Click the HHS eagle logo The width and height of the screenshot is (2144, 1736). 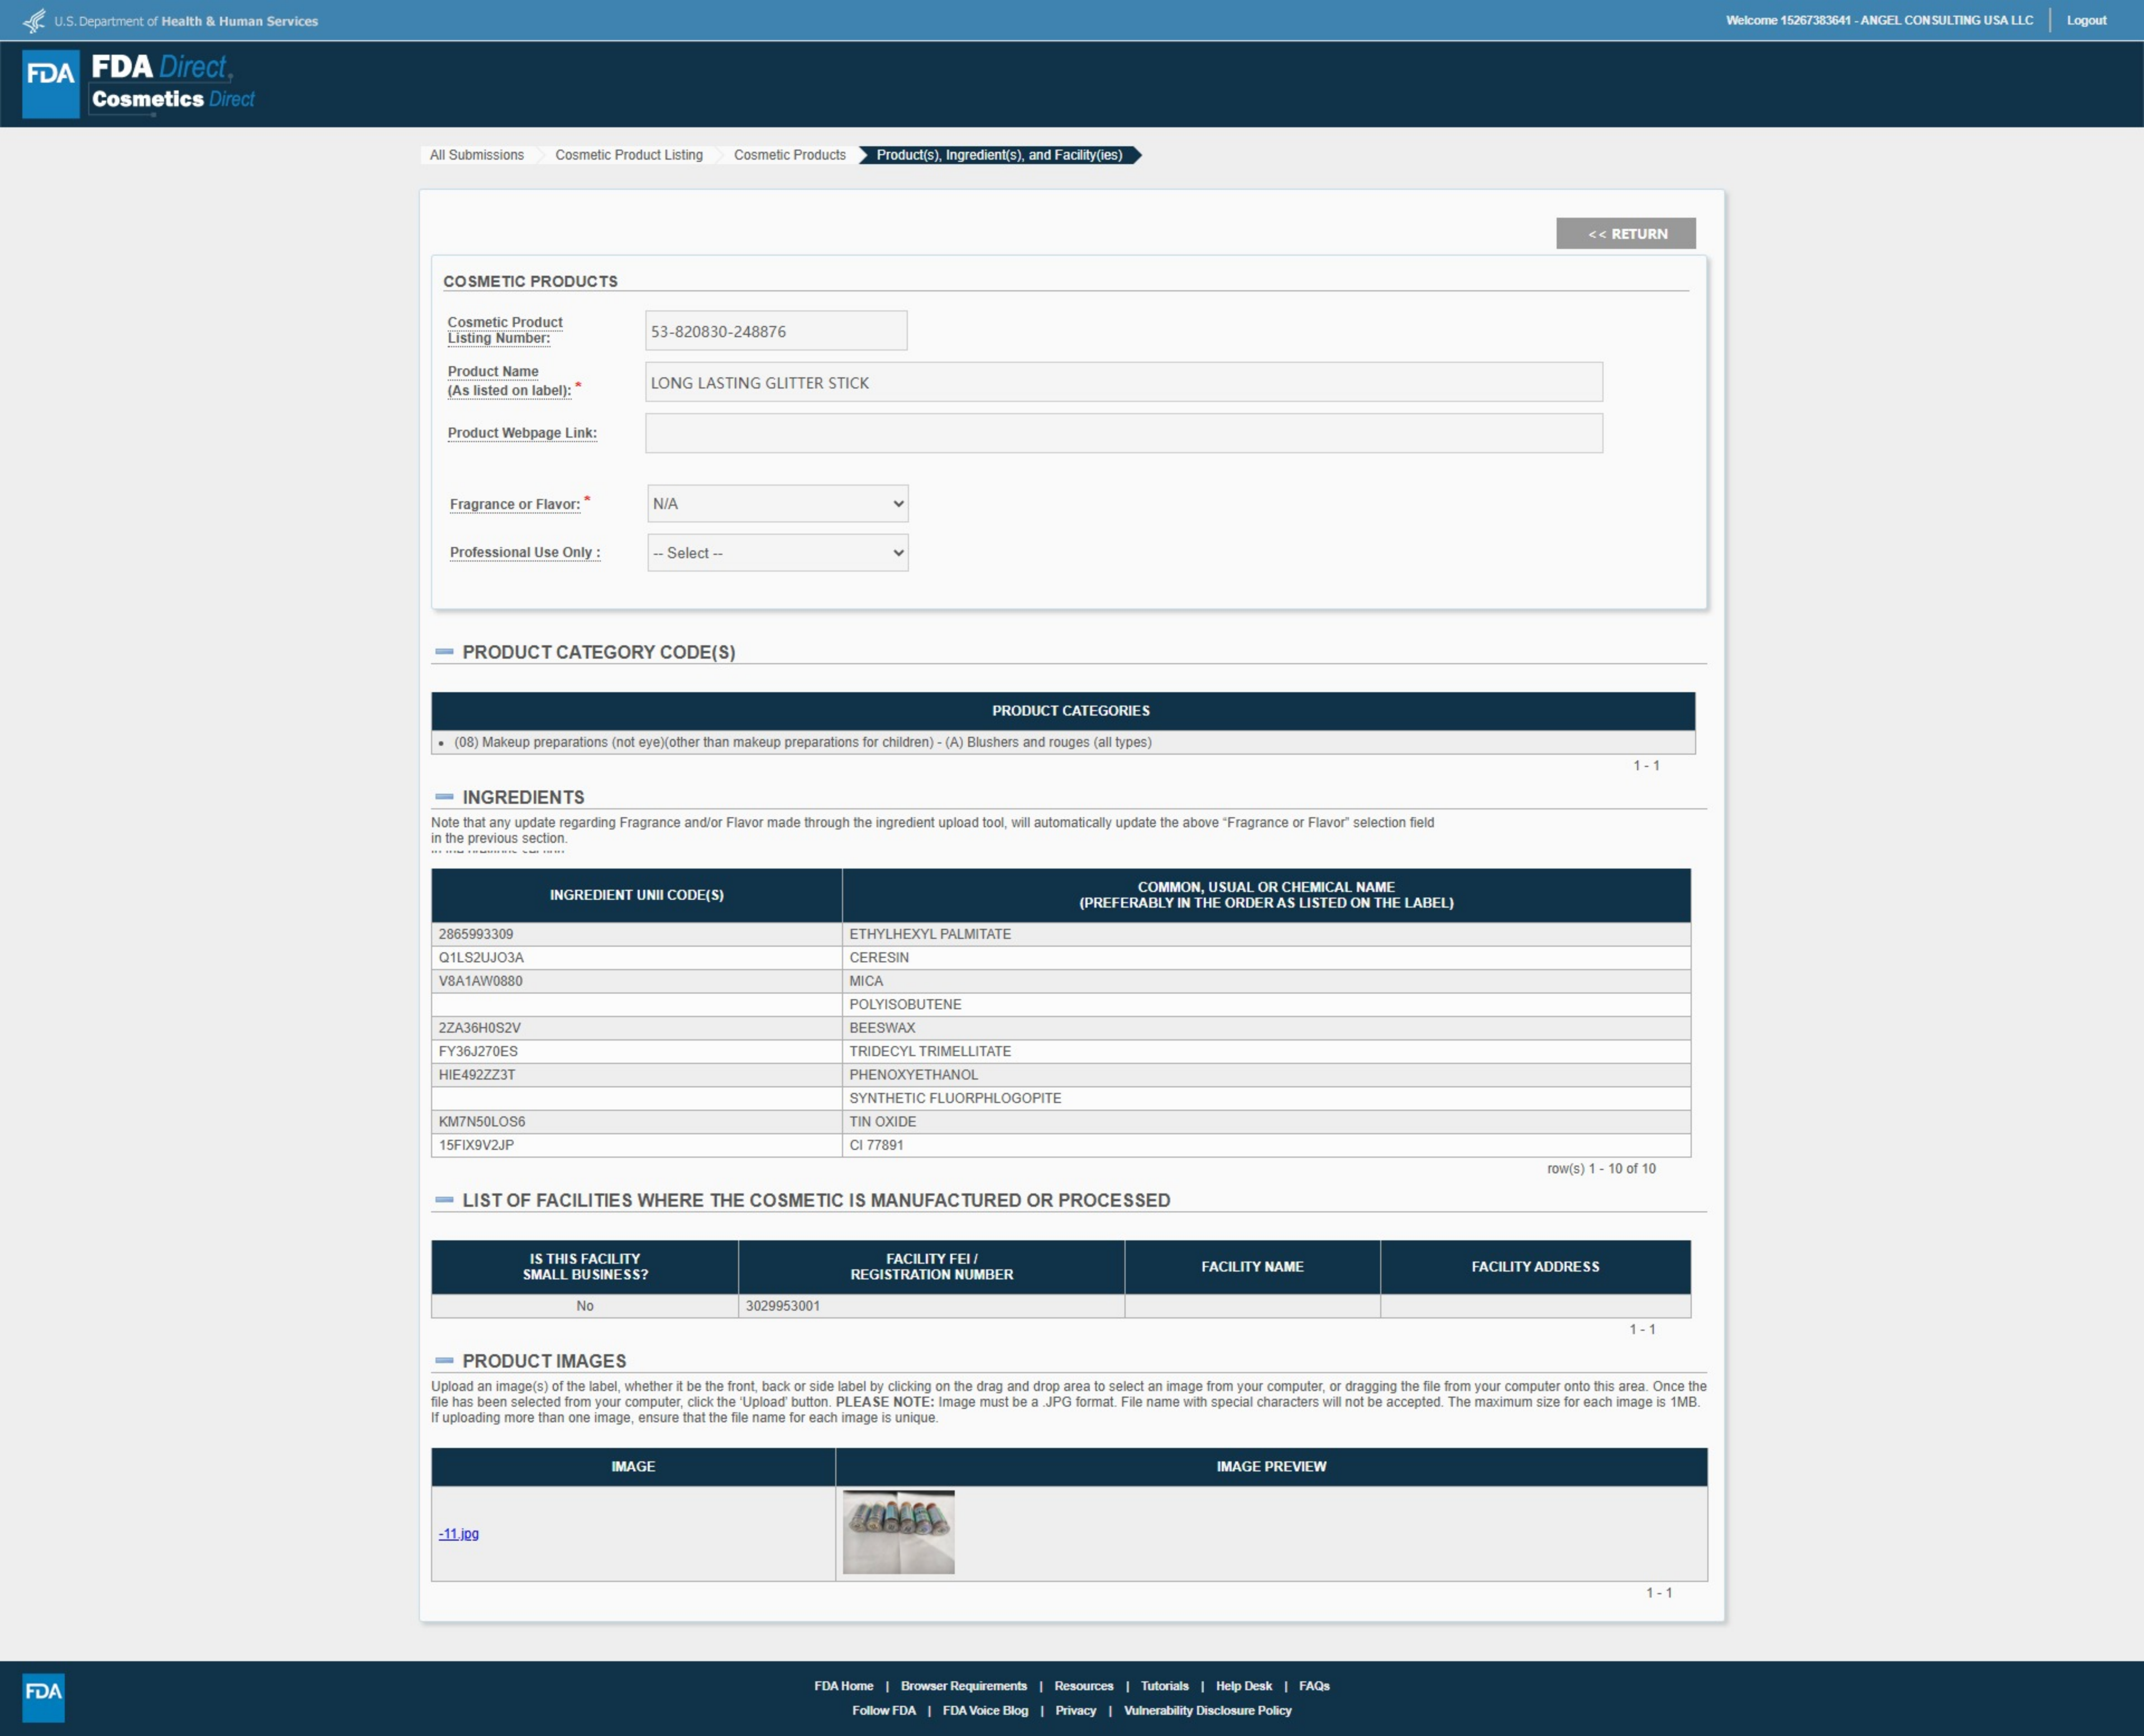(34, 20)
